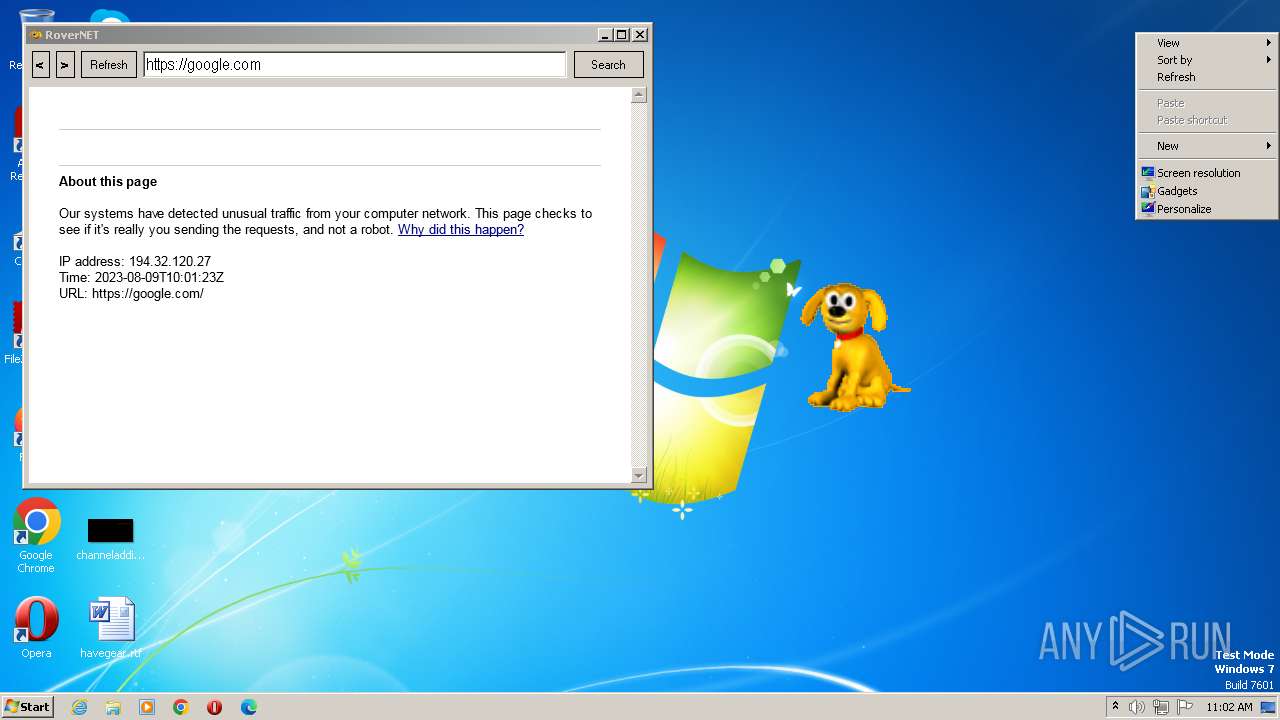Click the 11:02 AM system clock
This screenshot has width=1280, height=720.
click(1229, 707)
